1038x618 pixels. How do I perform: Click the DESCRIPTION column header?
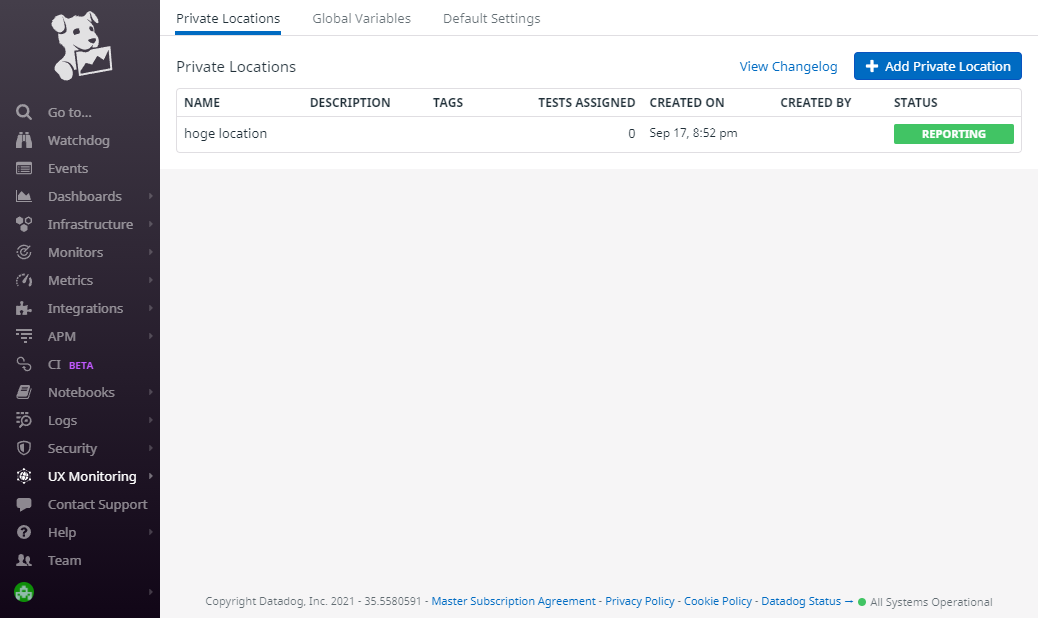pyautogui.click(x=350, y=103)
